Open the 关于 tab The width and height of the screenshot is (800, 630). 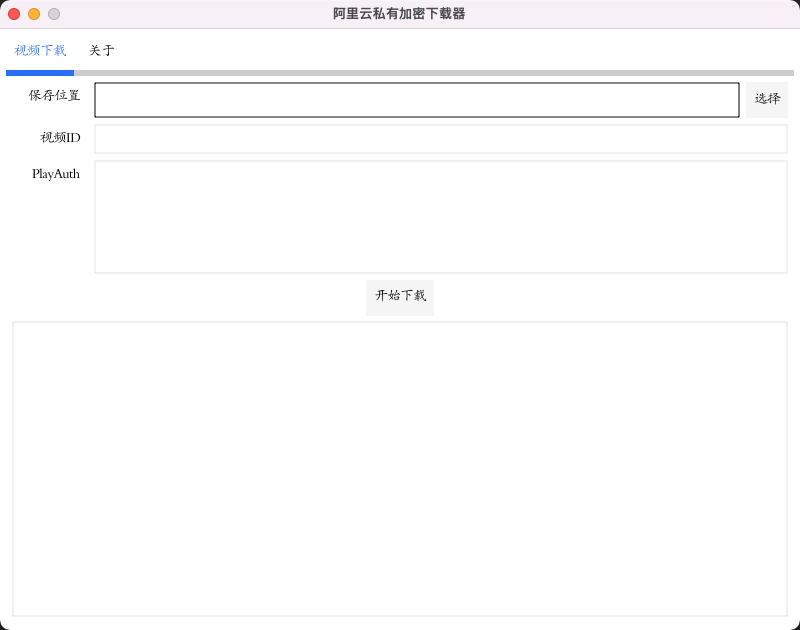[x=102, y=51]
